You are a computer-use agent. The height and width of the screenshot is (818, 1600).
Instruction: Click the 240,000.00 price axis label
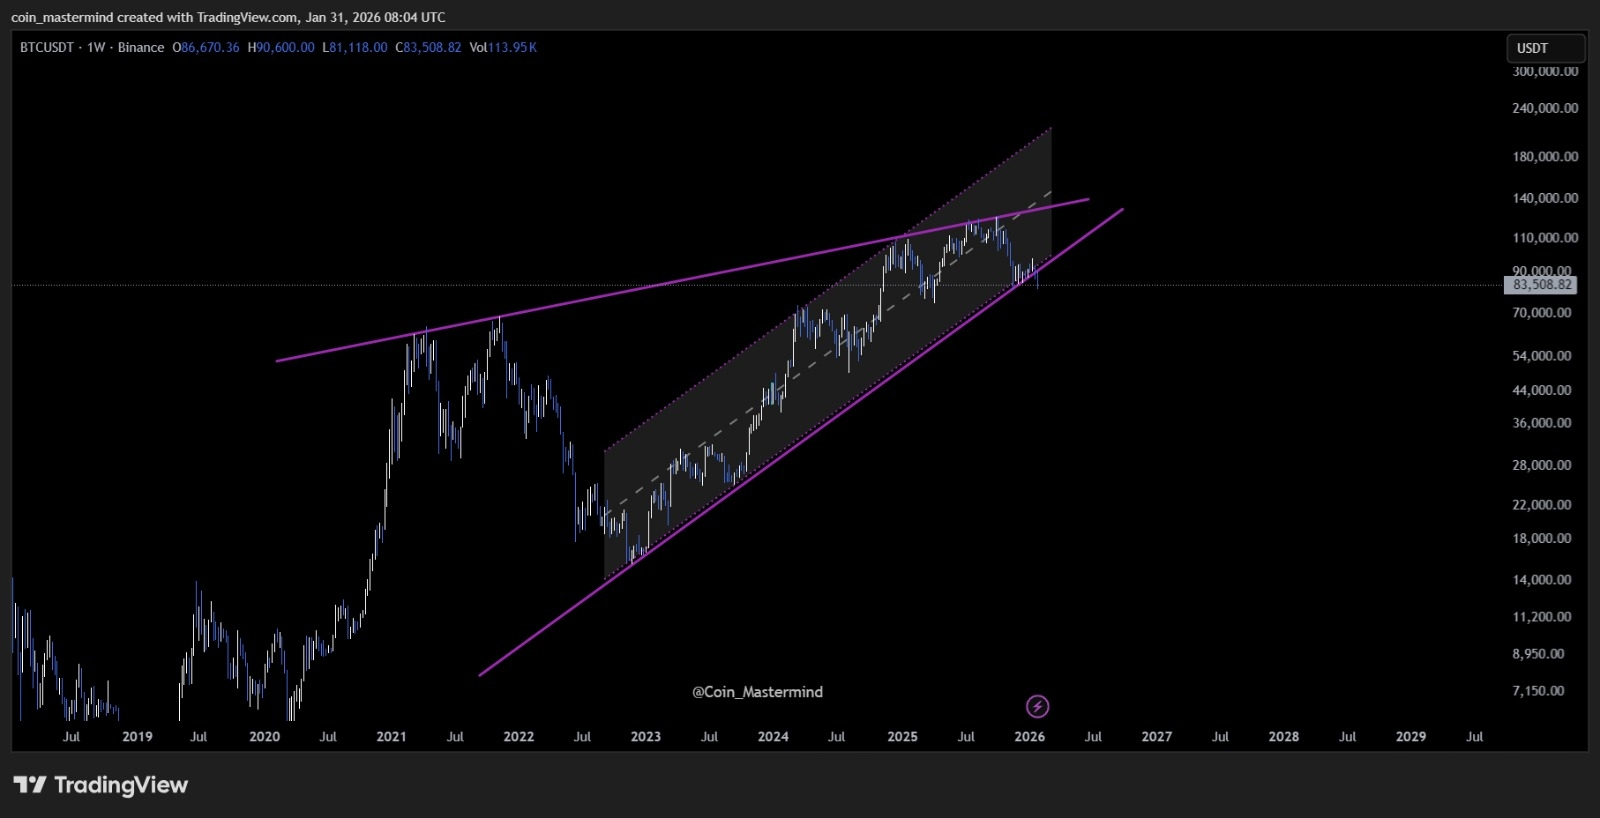click(1545, 108)
